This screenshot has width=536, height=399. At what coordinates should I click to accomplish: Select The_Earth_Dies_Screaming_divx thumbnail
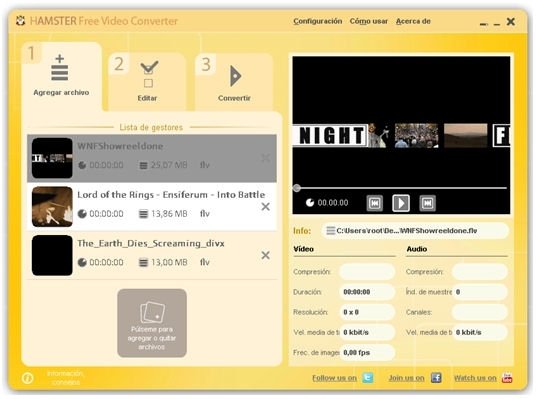52,255
